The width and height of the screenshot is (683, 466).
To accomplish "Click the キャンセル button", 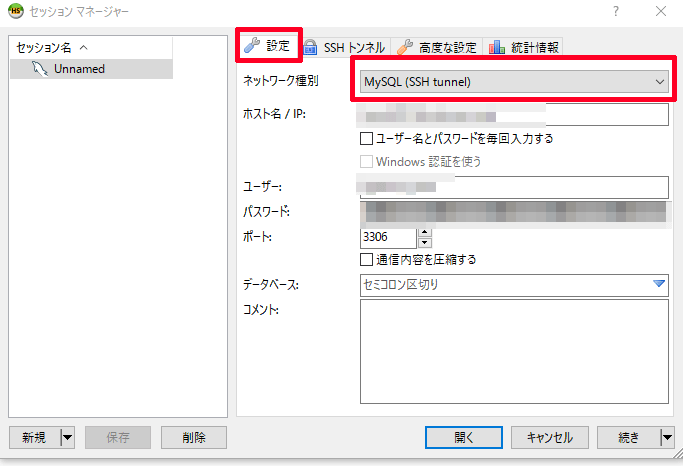I will pos(550,437).
